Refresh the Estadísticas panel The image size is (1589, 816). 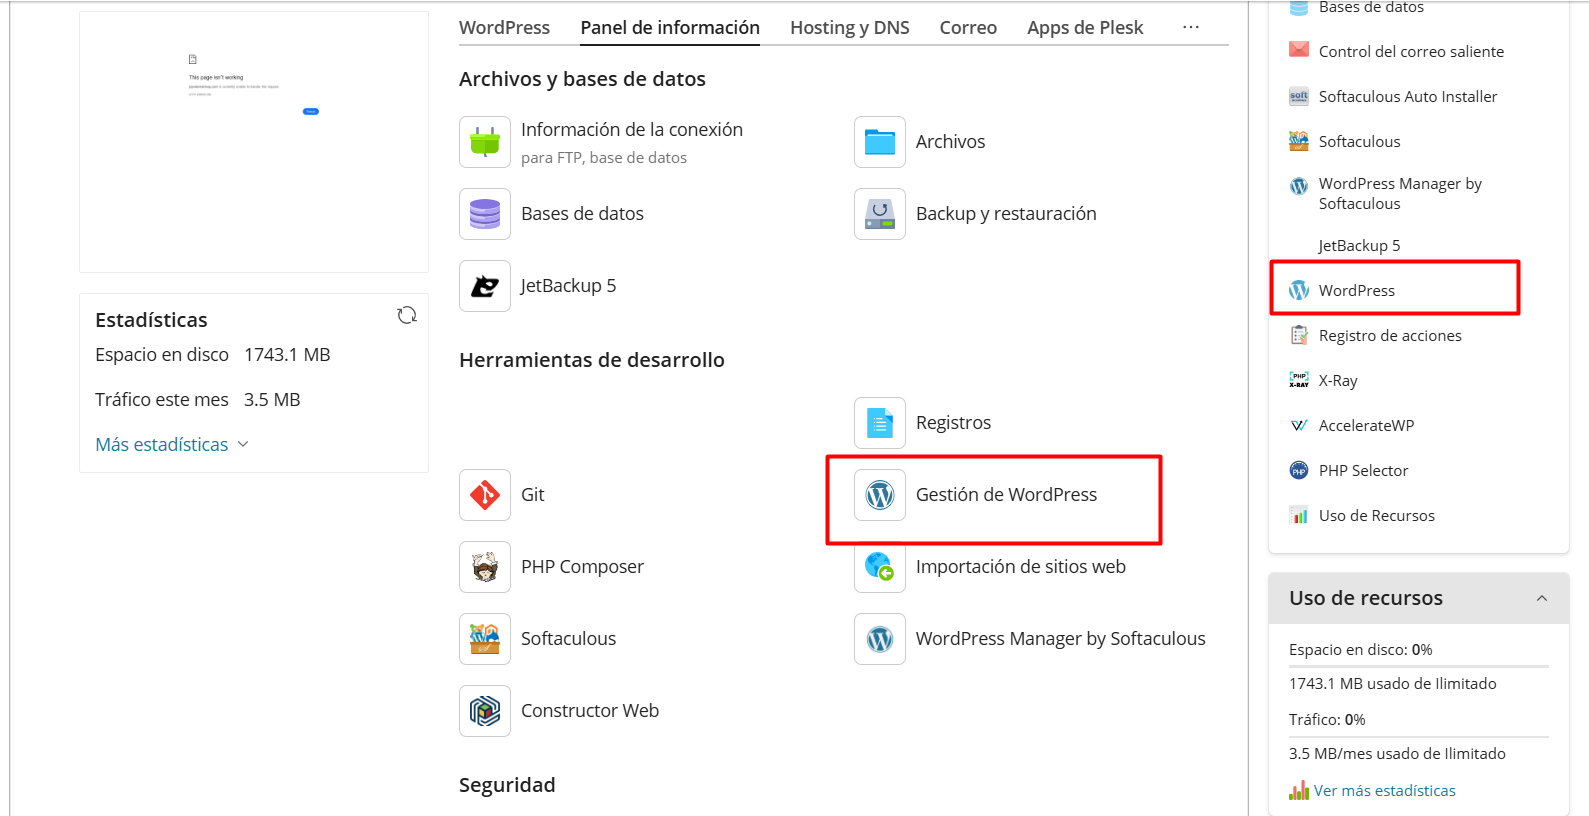[x=407, y=316]
